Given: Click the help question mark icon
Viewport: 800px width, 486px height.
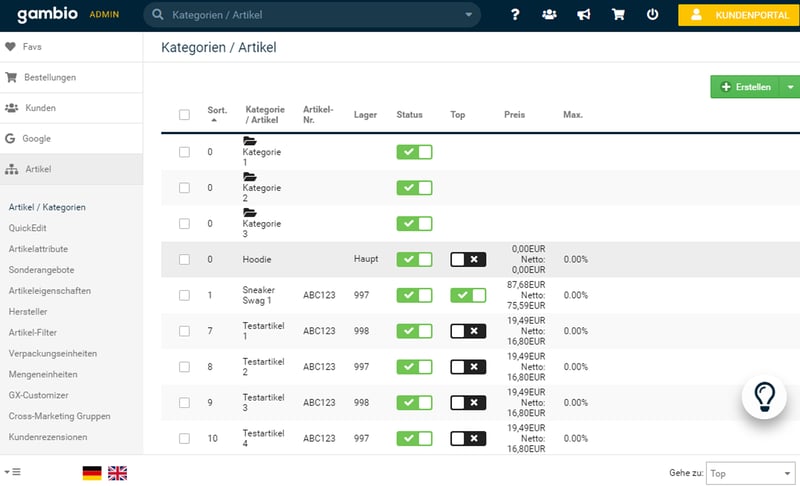Looking at the screenshot, I should pyautogui.click(x=515, y=15).
